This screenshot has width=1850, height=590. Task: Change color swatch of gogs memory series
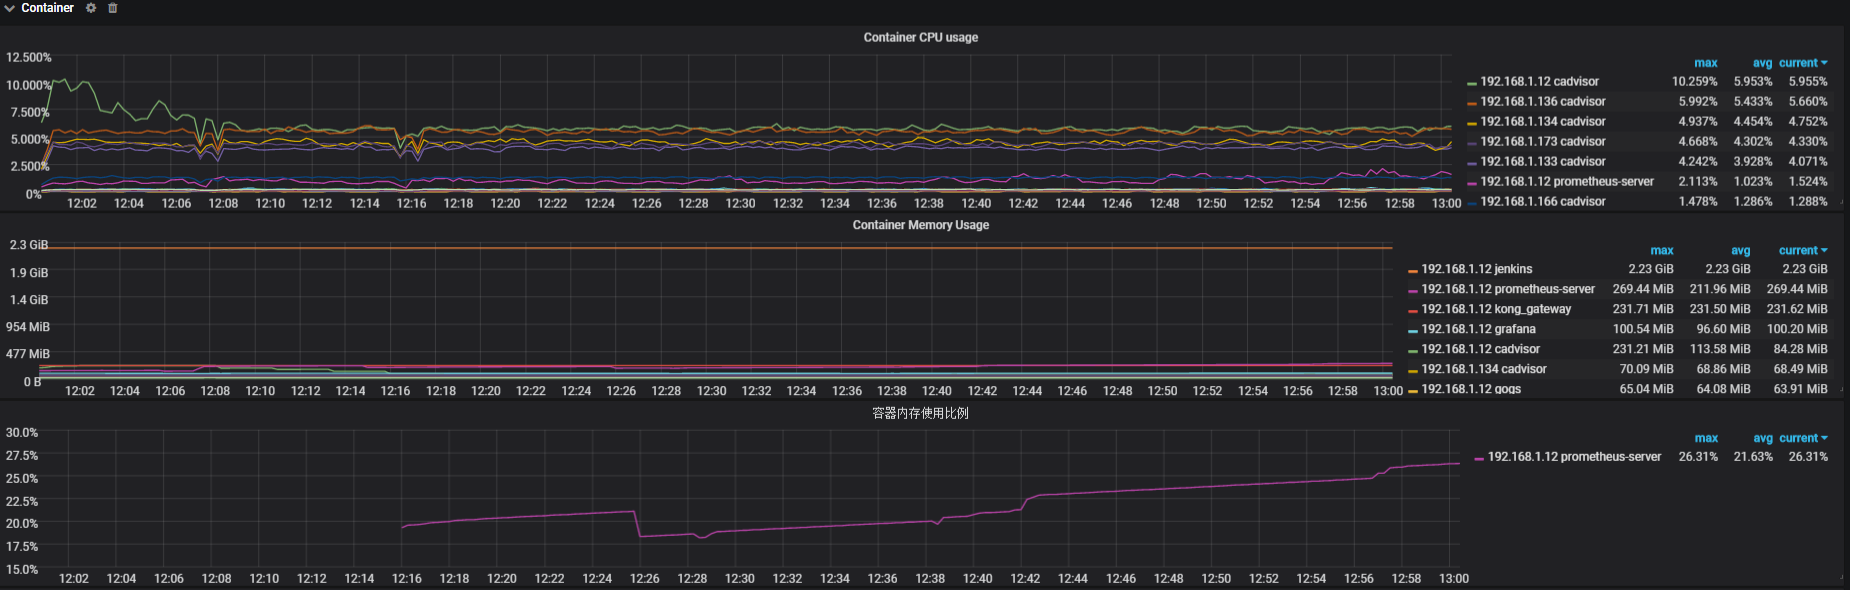coord(1413,391)
